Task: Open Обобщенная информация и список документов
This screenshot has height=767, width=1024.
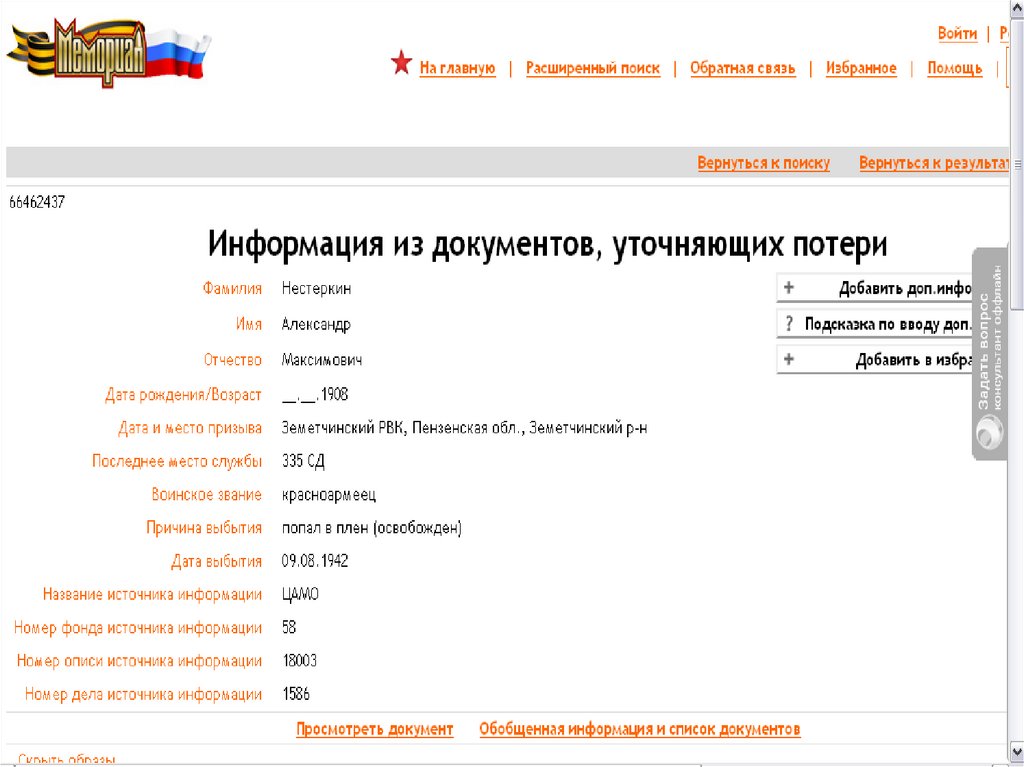Action: point(640,729)
